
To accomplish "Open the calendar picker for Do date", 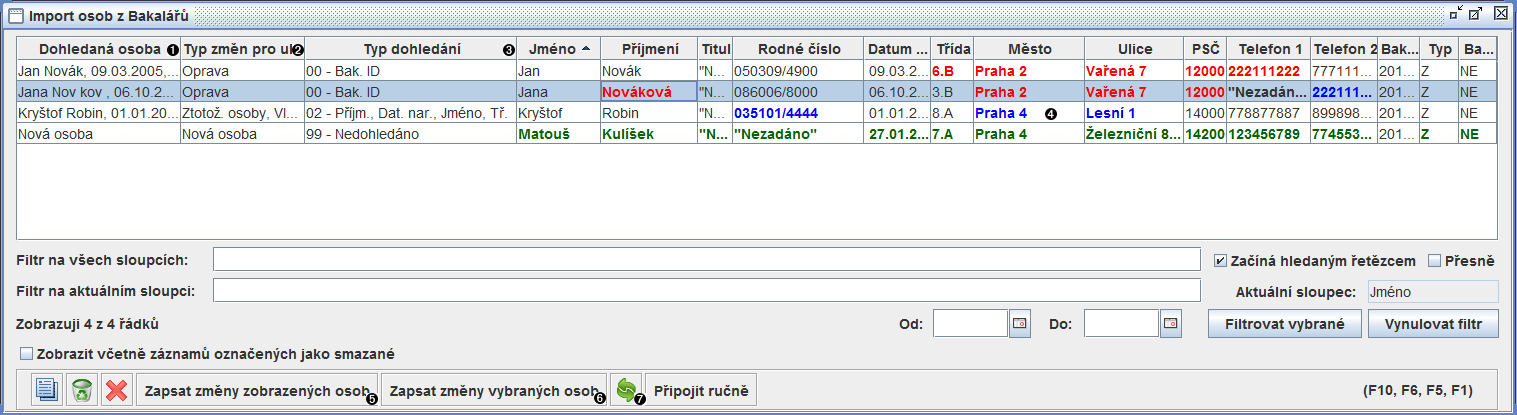I will coord(1170,324).
